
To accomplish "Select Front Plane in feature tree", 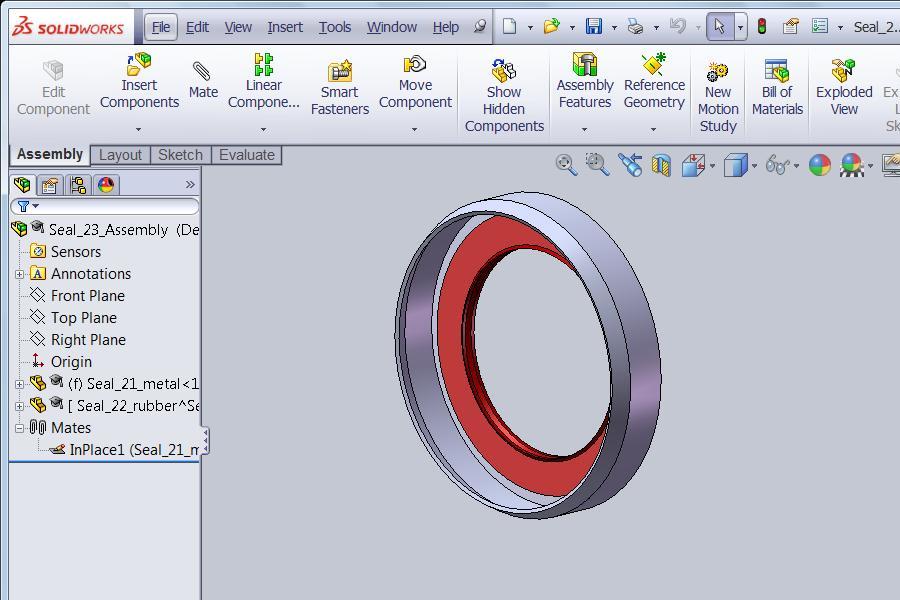I will (x=87, y=296).
